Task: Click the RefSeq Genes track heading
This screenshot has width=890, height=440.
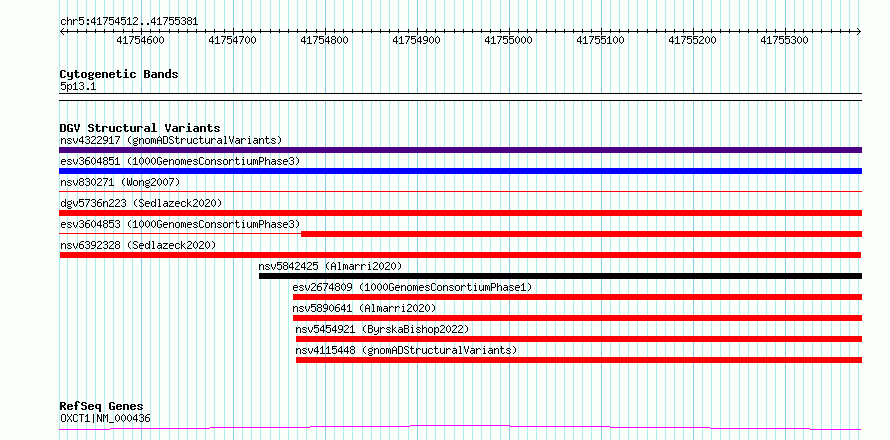Action: point(102,406)
